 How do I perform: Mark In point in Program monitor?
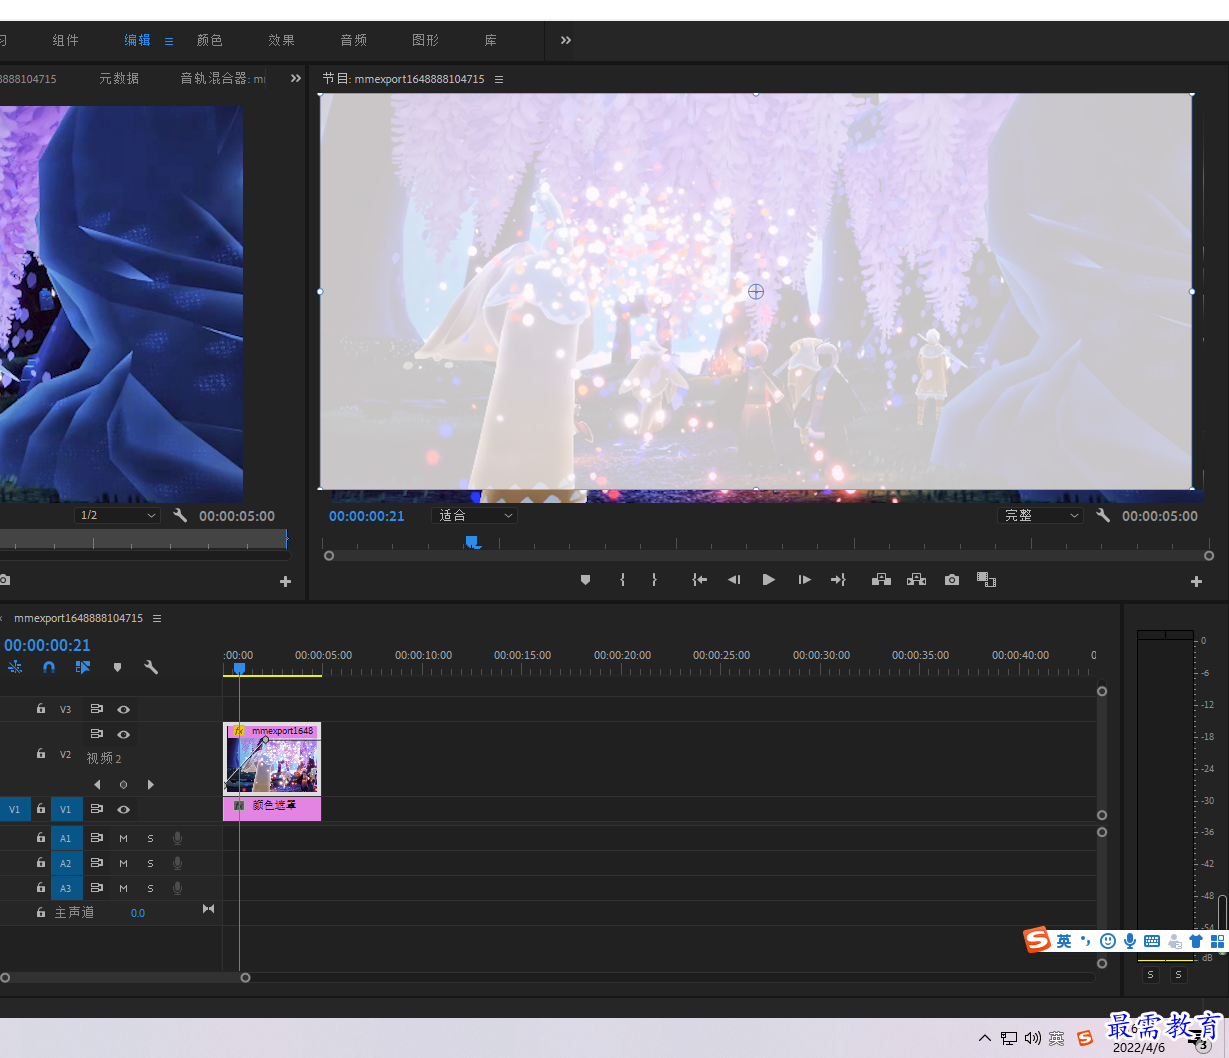pyautogui.click(x=622, y=580)
